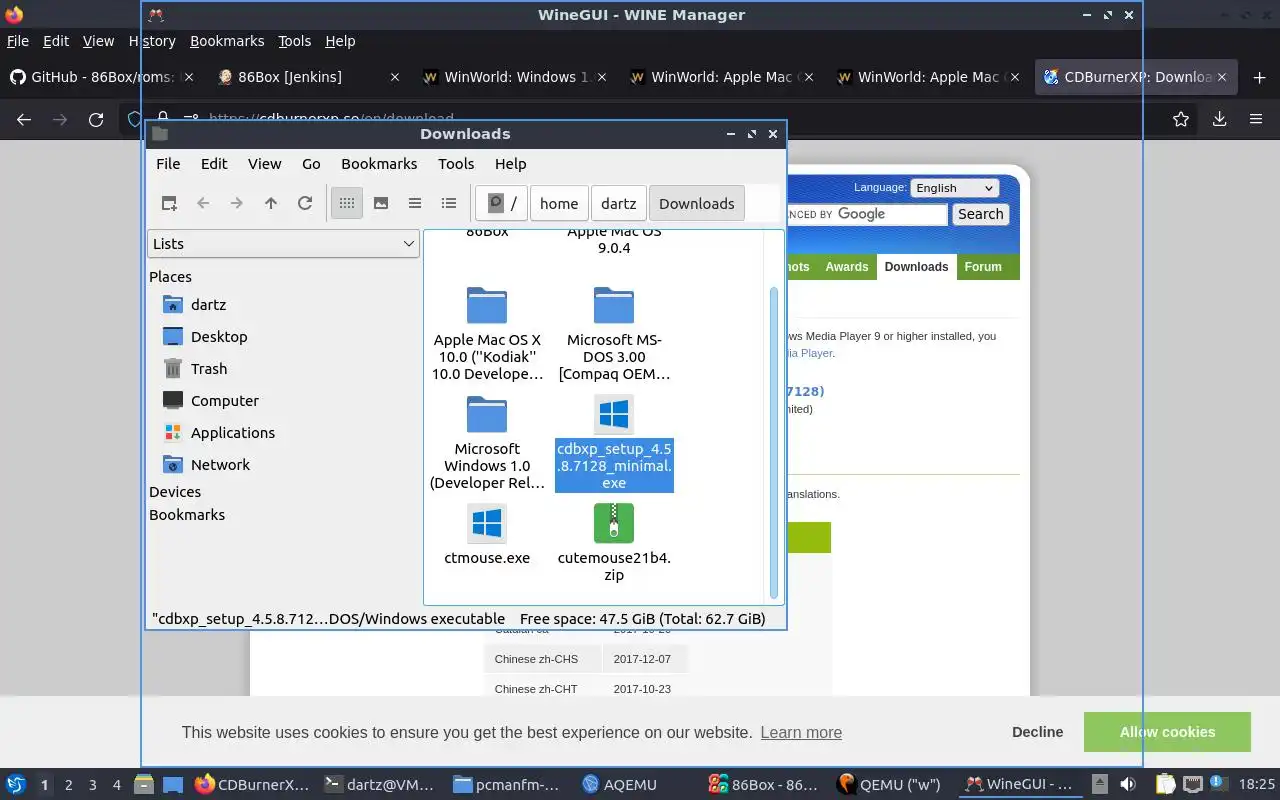Open Trash in Places sidebar
This screenshot has height=800, width=1280.
point(209,368)
